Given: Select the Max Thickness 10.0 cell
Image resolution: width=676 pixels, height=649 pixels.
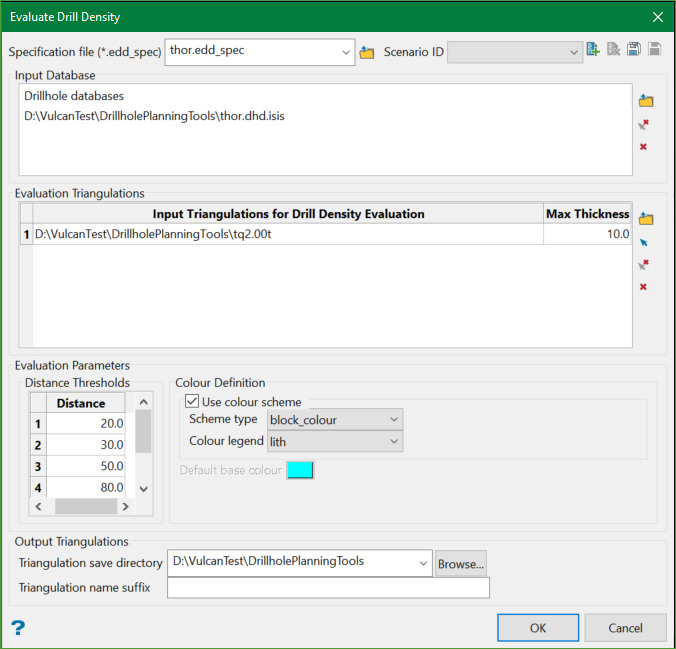Looking at the screenshot, I should [x=588, y=234].
